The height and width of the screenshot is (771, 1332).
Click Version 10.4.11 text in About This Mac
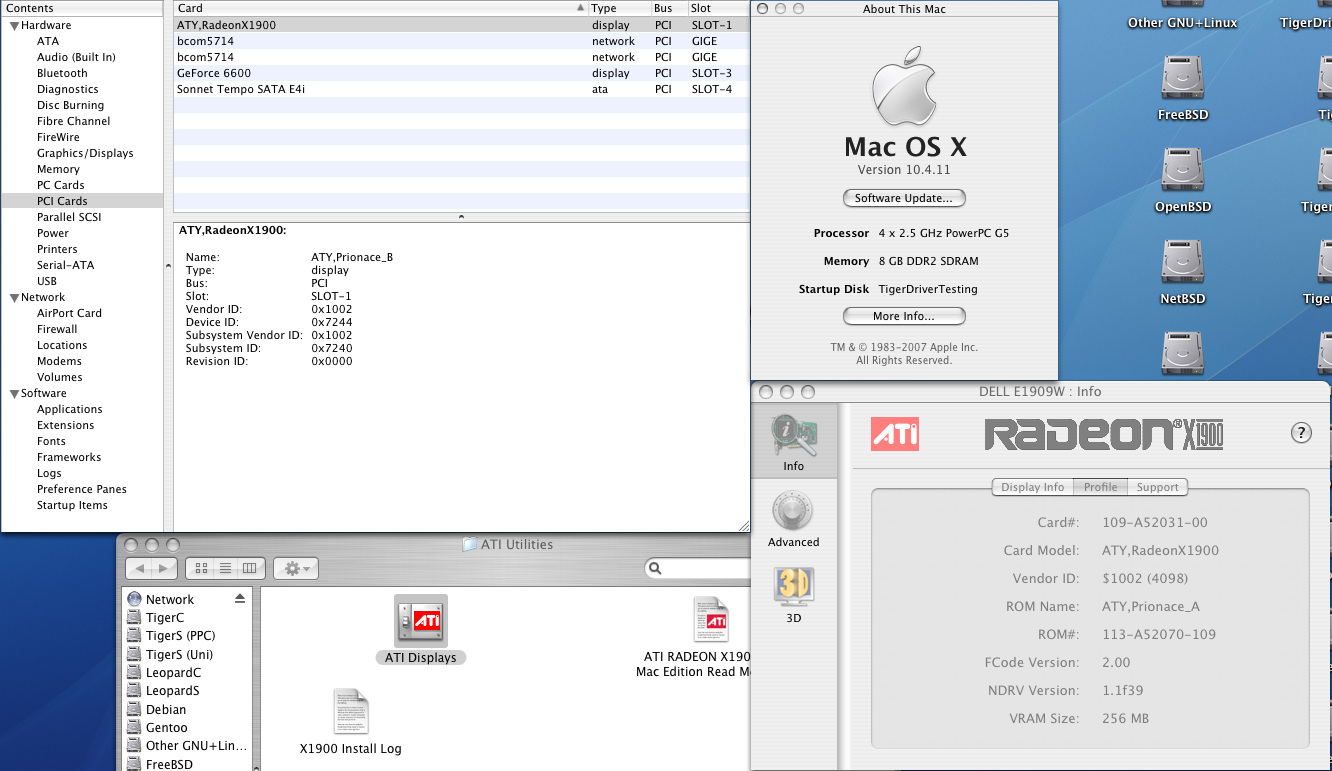coord(904,170)
